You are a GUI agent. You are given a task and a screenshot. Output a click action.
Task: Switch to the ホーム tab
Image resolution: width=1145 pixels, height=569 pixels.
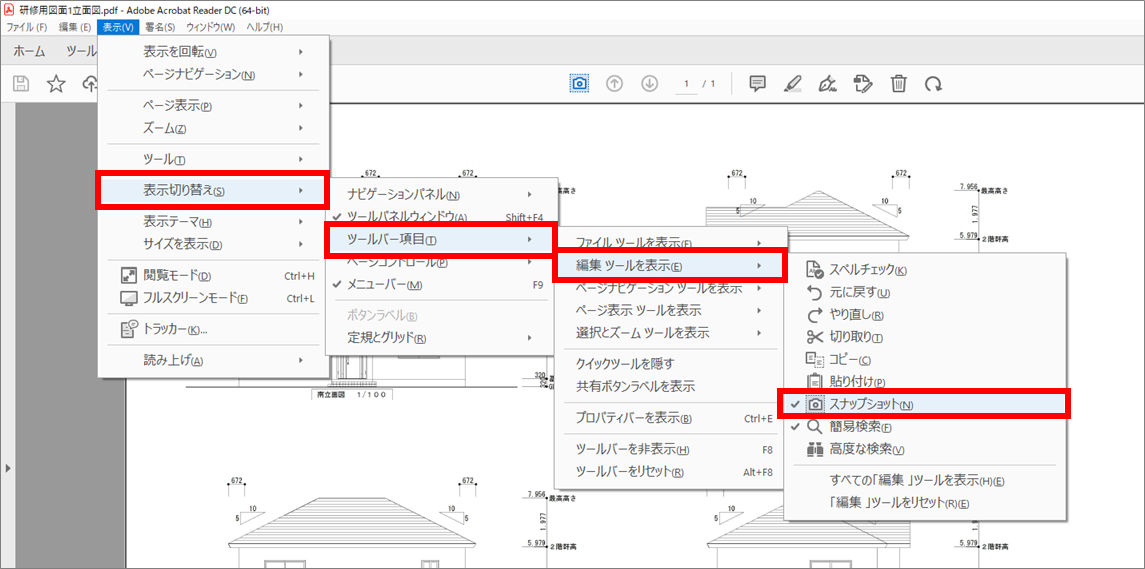[29, 51]
